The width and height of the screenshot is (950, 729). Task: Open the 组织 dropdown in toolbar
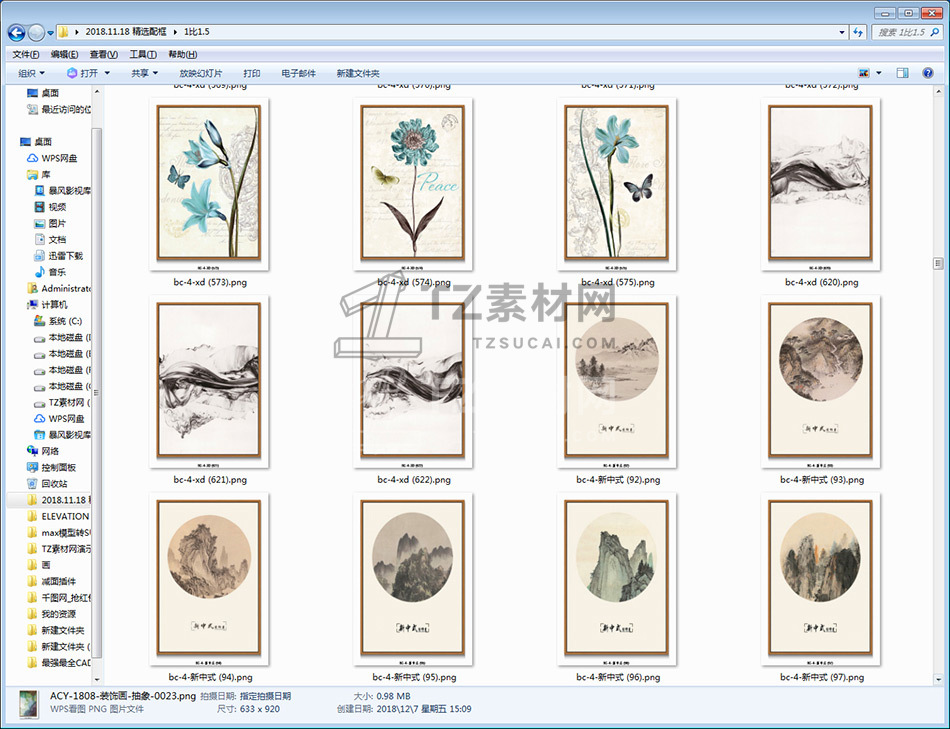pyautogui.click(x=32, y=73)
